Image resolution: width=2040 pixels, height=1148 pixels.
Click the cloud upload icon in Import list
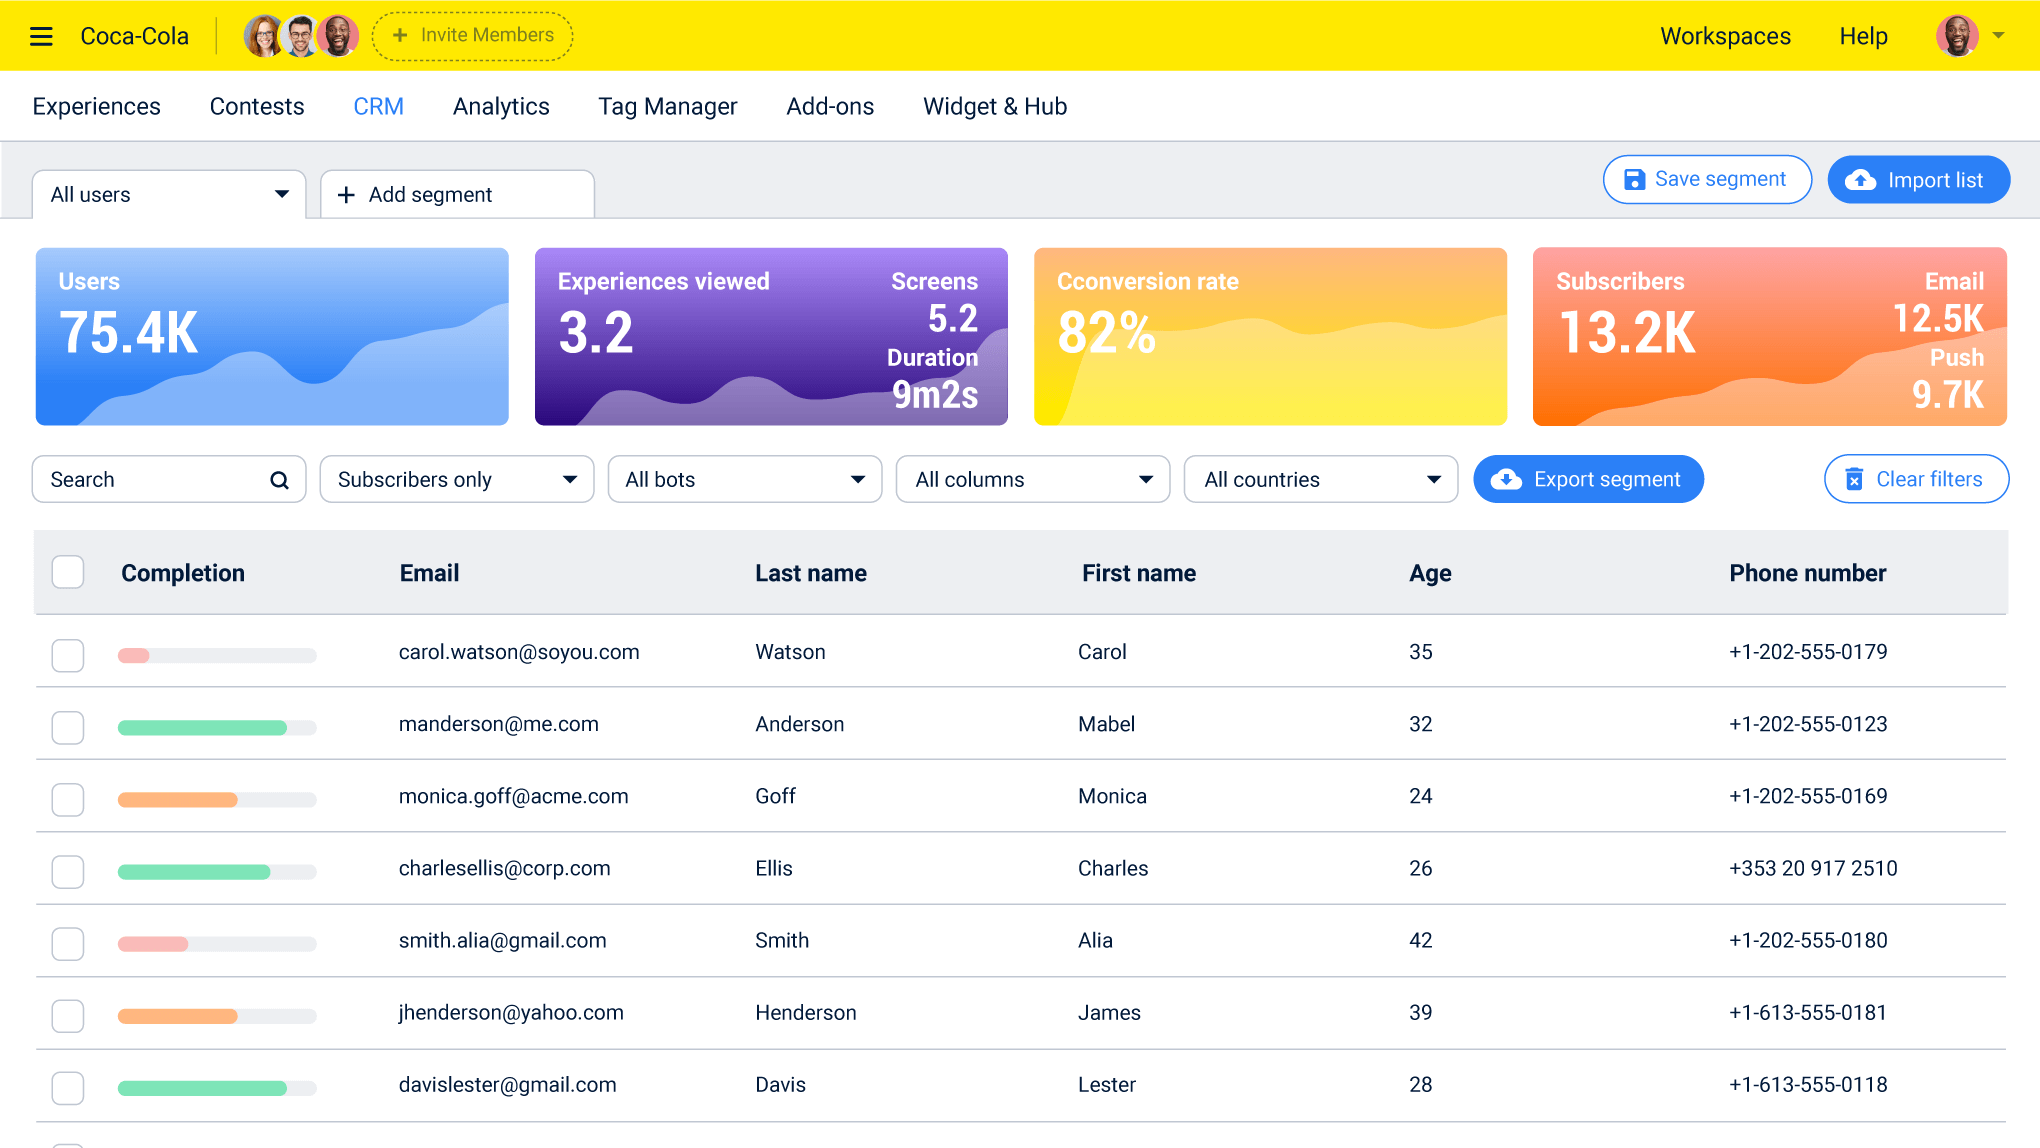pyautogui.click(x=1860, y=180)
